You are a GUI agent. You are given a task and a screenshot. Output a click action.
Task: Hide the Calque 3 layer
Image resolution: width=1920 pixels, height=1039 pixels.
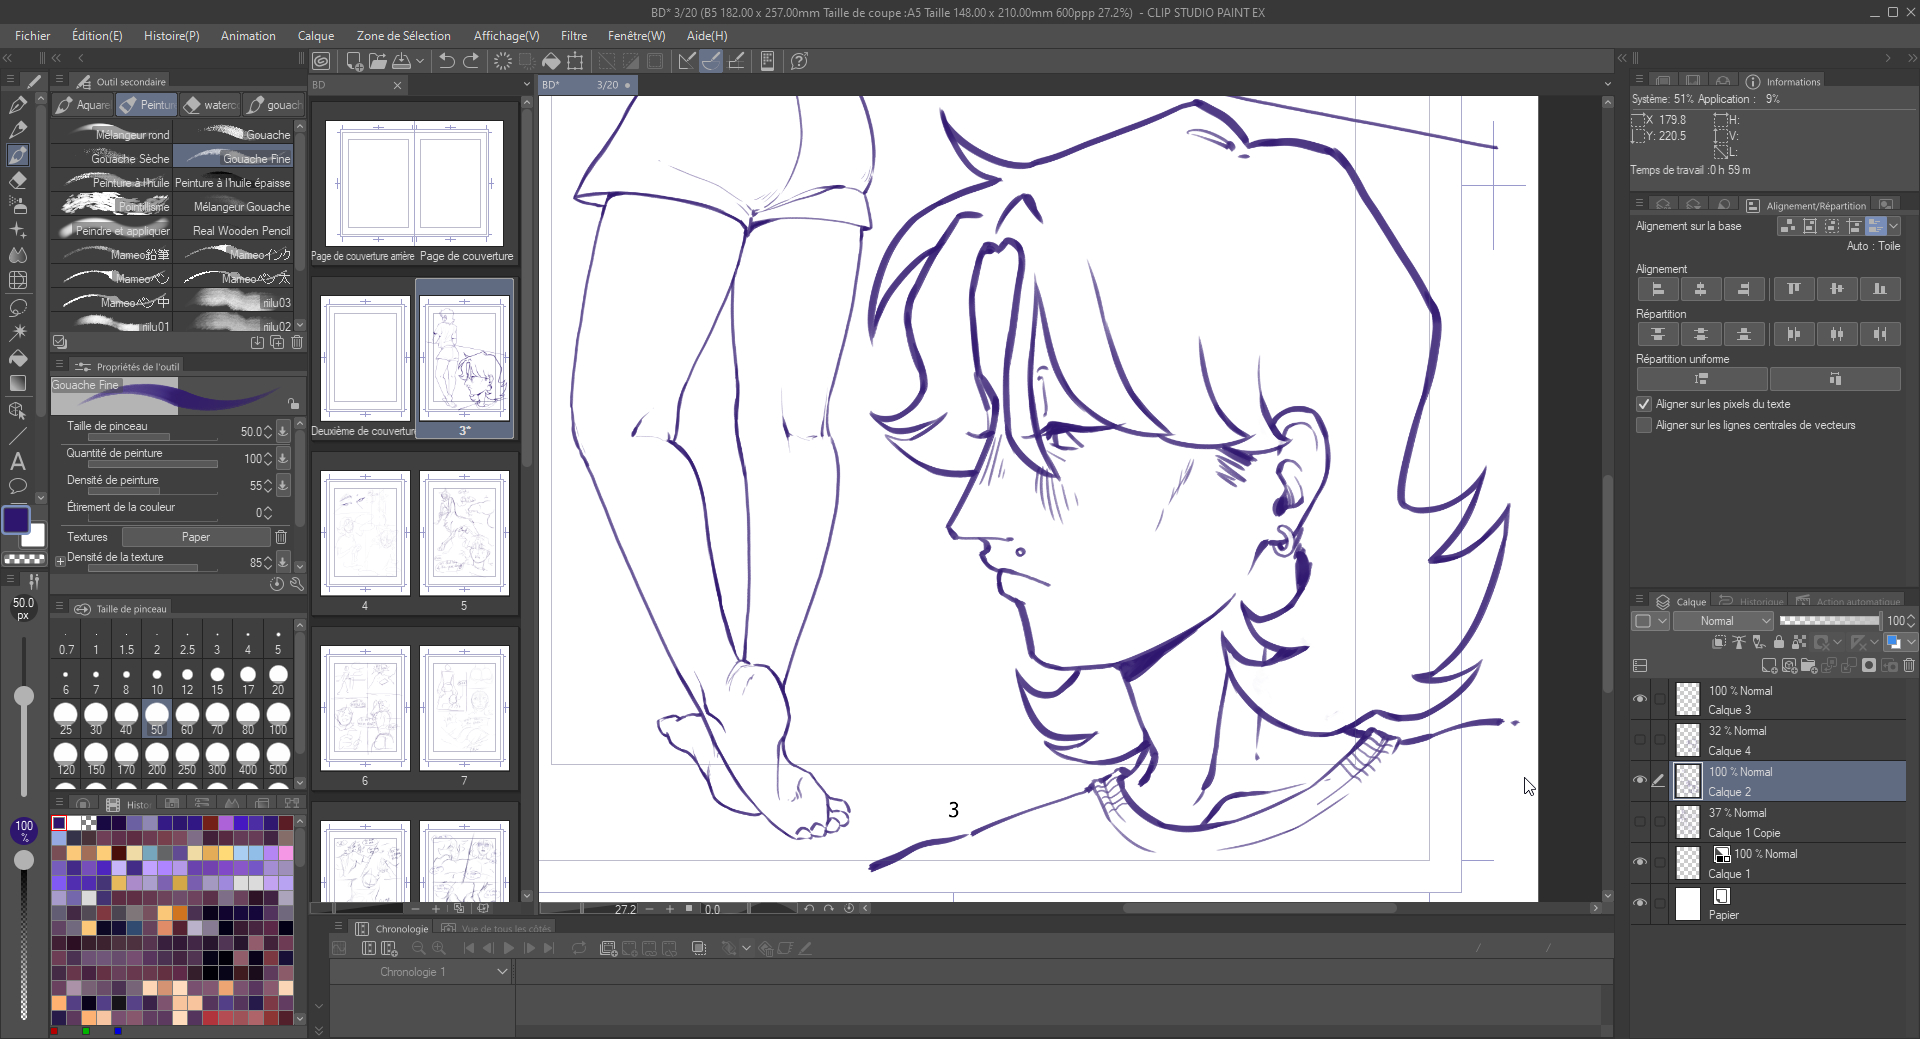click(x=1640, y=699)
